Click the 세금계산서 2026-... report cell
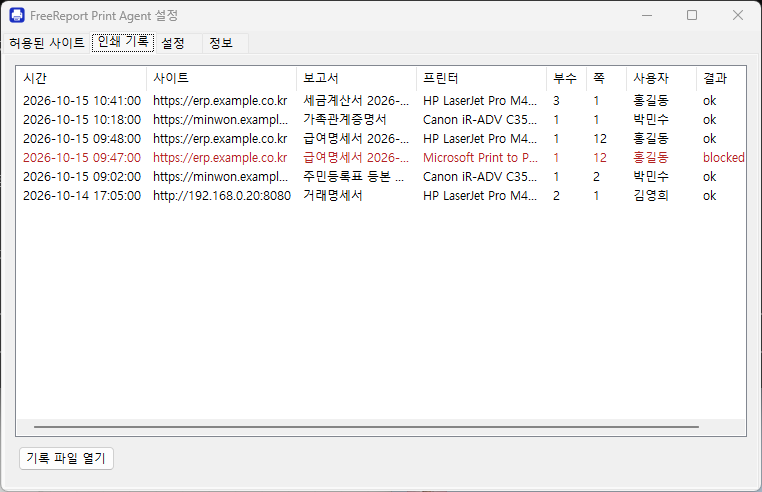 point(356,101)
